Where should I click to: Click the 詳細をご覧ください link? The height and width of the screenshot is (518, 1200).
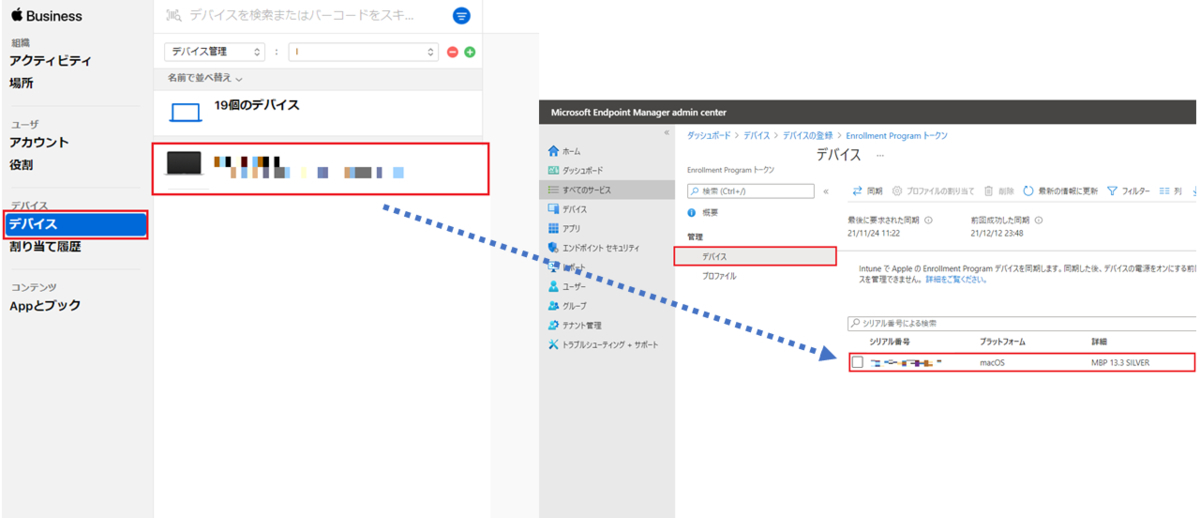(957, 280)
